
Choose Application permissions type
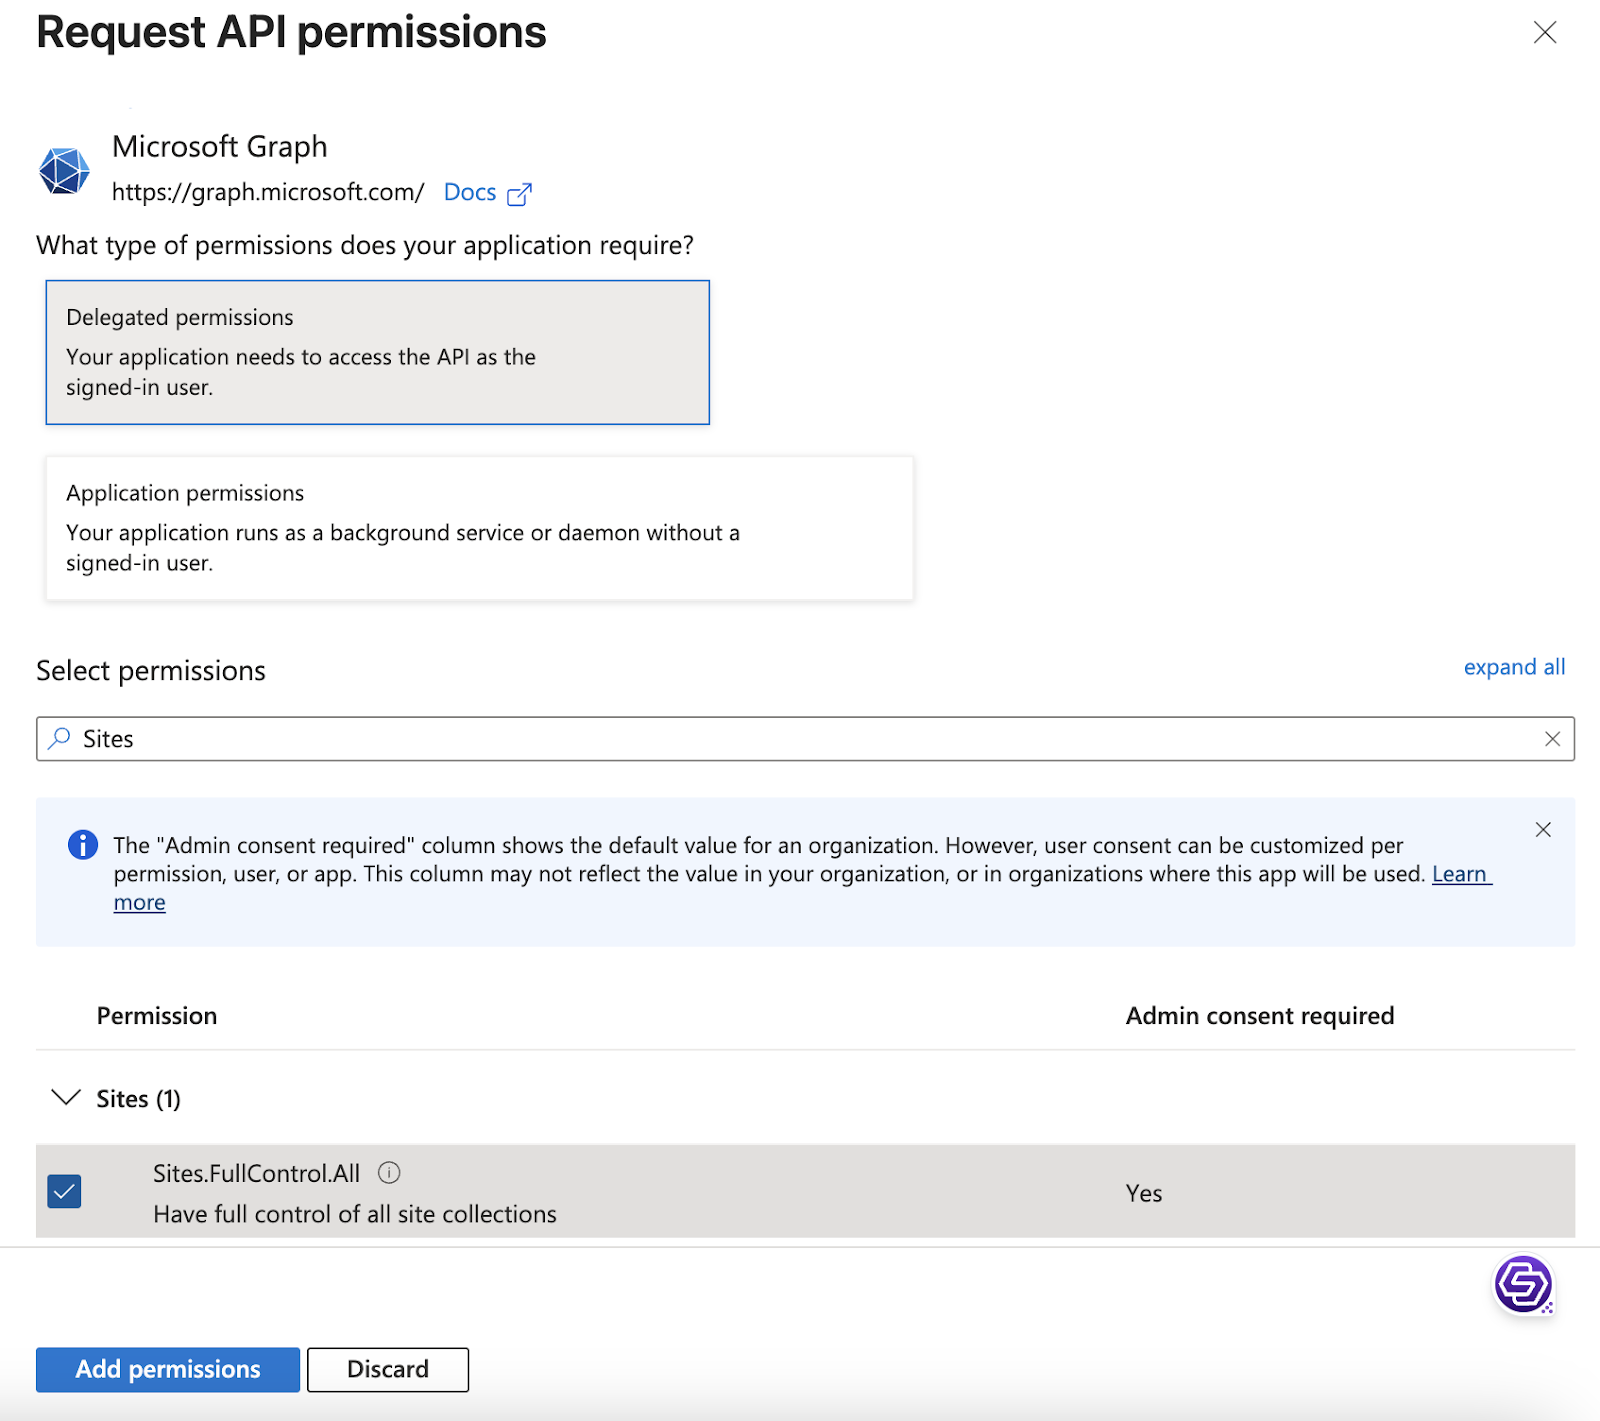point(479,528)
